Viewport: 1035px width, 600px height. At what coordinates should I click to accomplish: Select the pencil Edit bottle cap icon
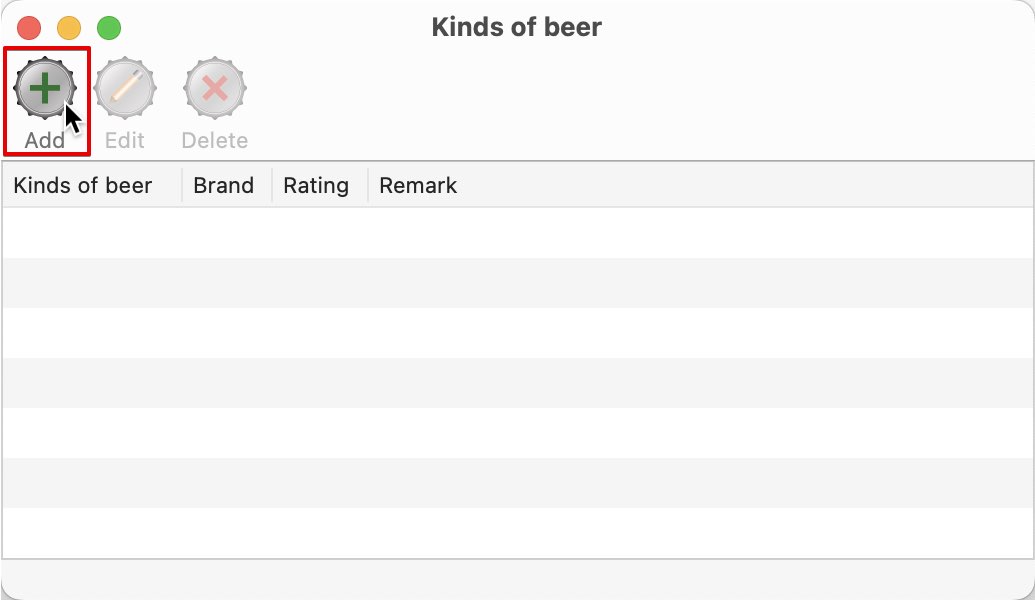point(125,88)
